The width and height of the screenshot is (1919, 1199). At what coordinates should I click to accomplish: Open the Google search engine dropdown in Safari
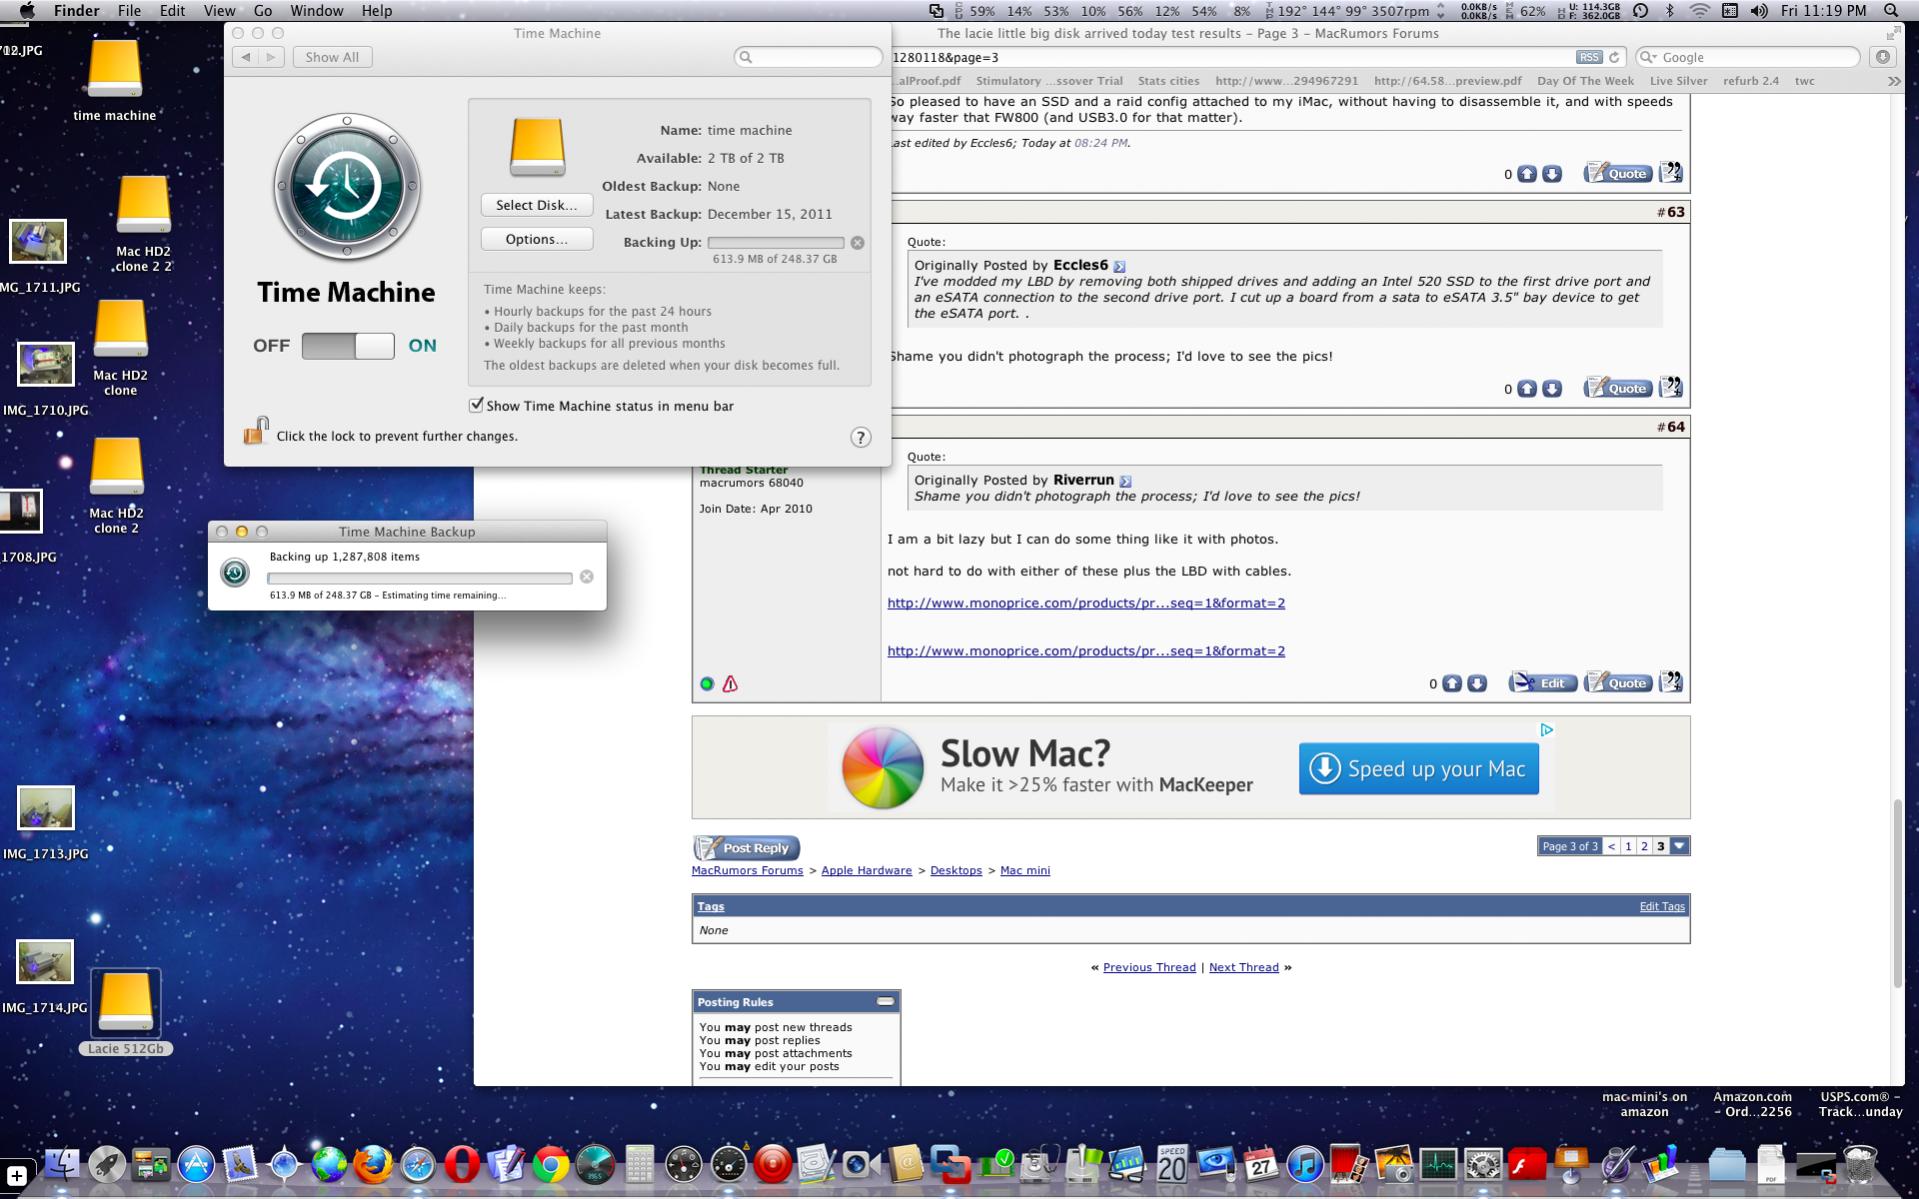tap(1649, 57)
